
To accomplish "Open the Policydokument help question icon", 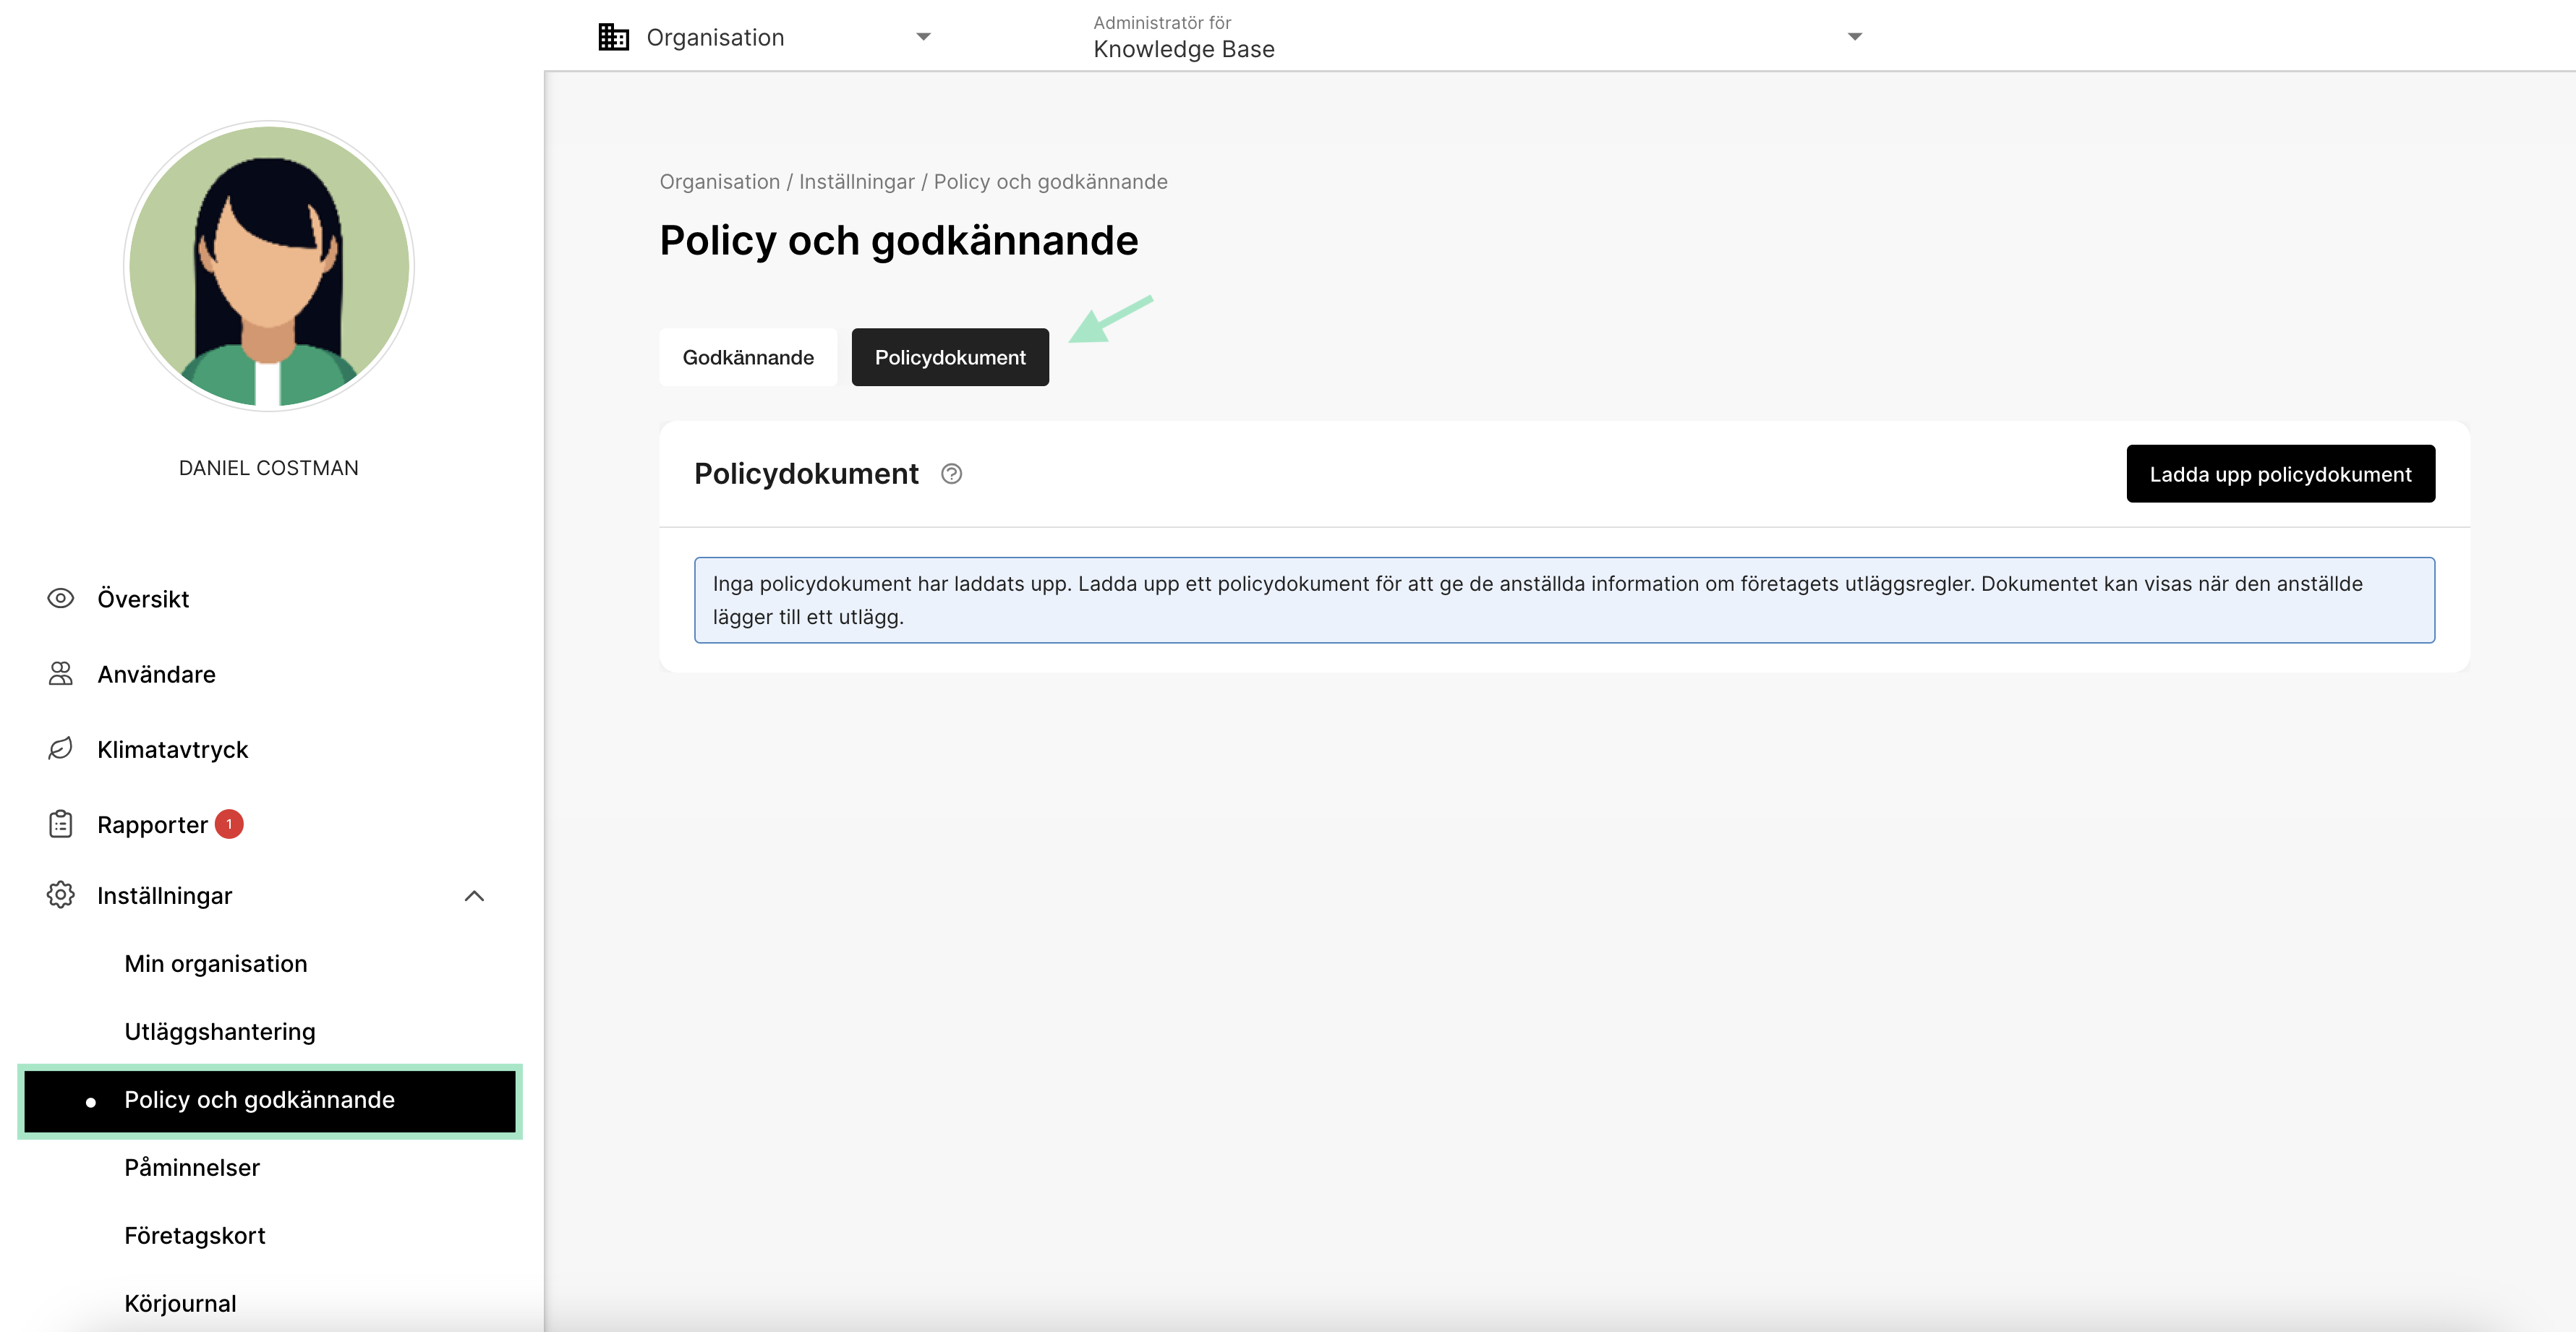I will pyautogui.click(x=951, y=474).
